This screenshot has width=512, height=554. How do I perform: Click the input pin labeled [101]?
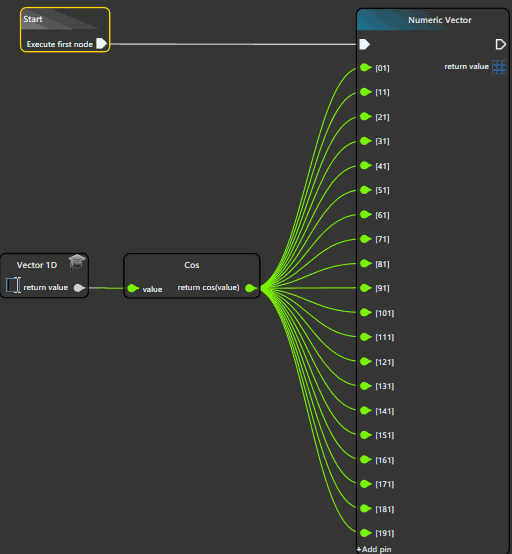coord(366,313)
